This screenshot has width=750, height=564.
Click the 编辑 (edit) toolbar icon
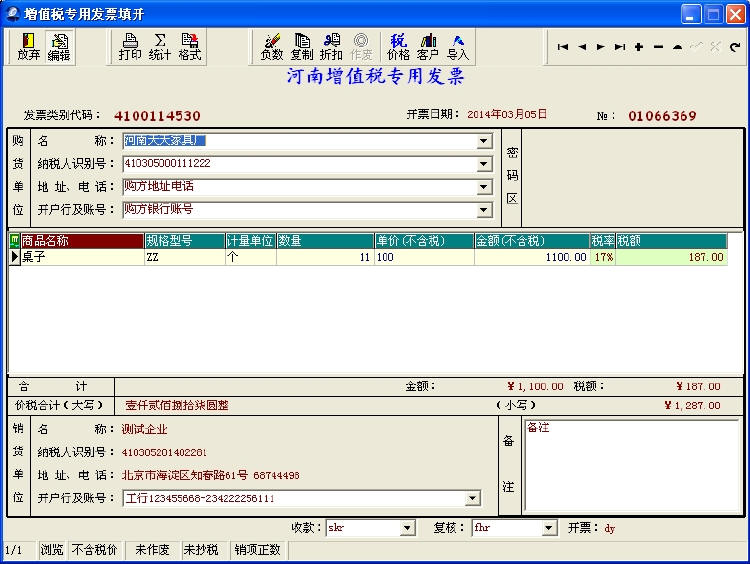59,46
